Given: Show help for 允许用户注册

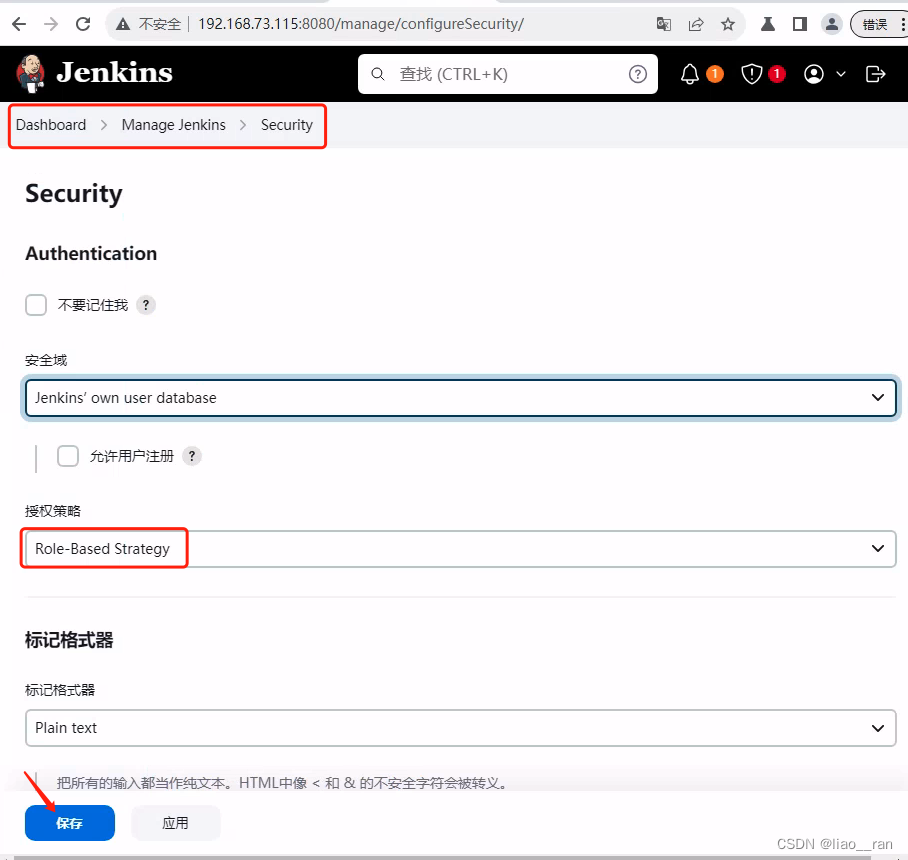Looking at the screenshot, I should 192,456.
